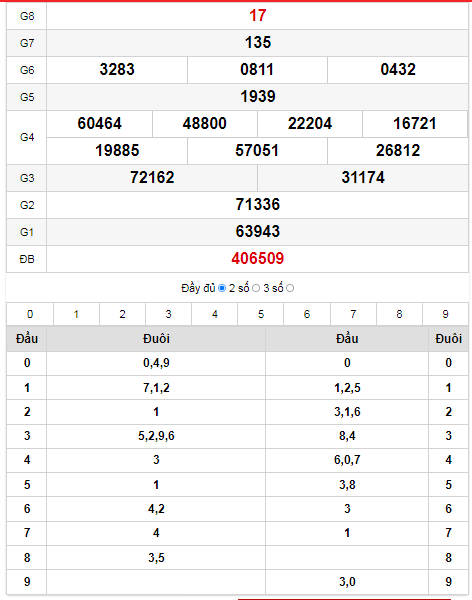The image size is (472, 600).
Task: Click the G8 prize number 17
Action: 258,16
